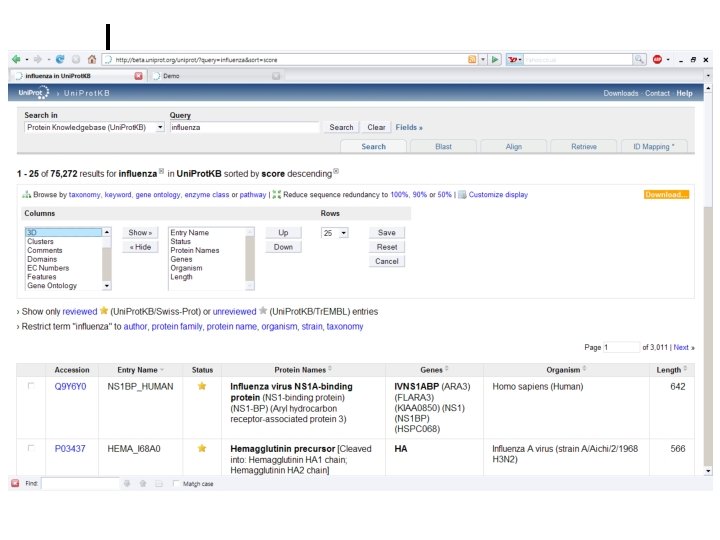
Task: Click the RSS feed icon in address bar
Action: 472,59
